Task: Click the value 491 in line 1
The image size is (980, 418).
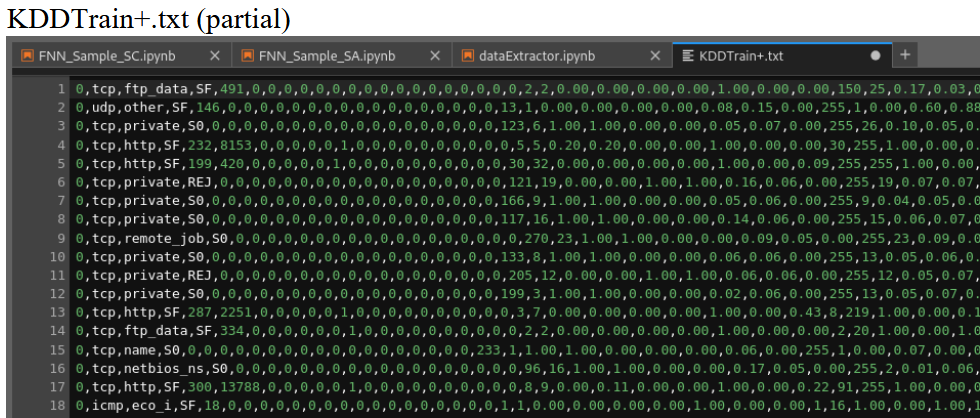Action: 232,89
